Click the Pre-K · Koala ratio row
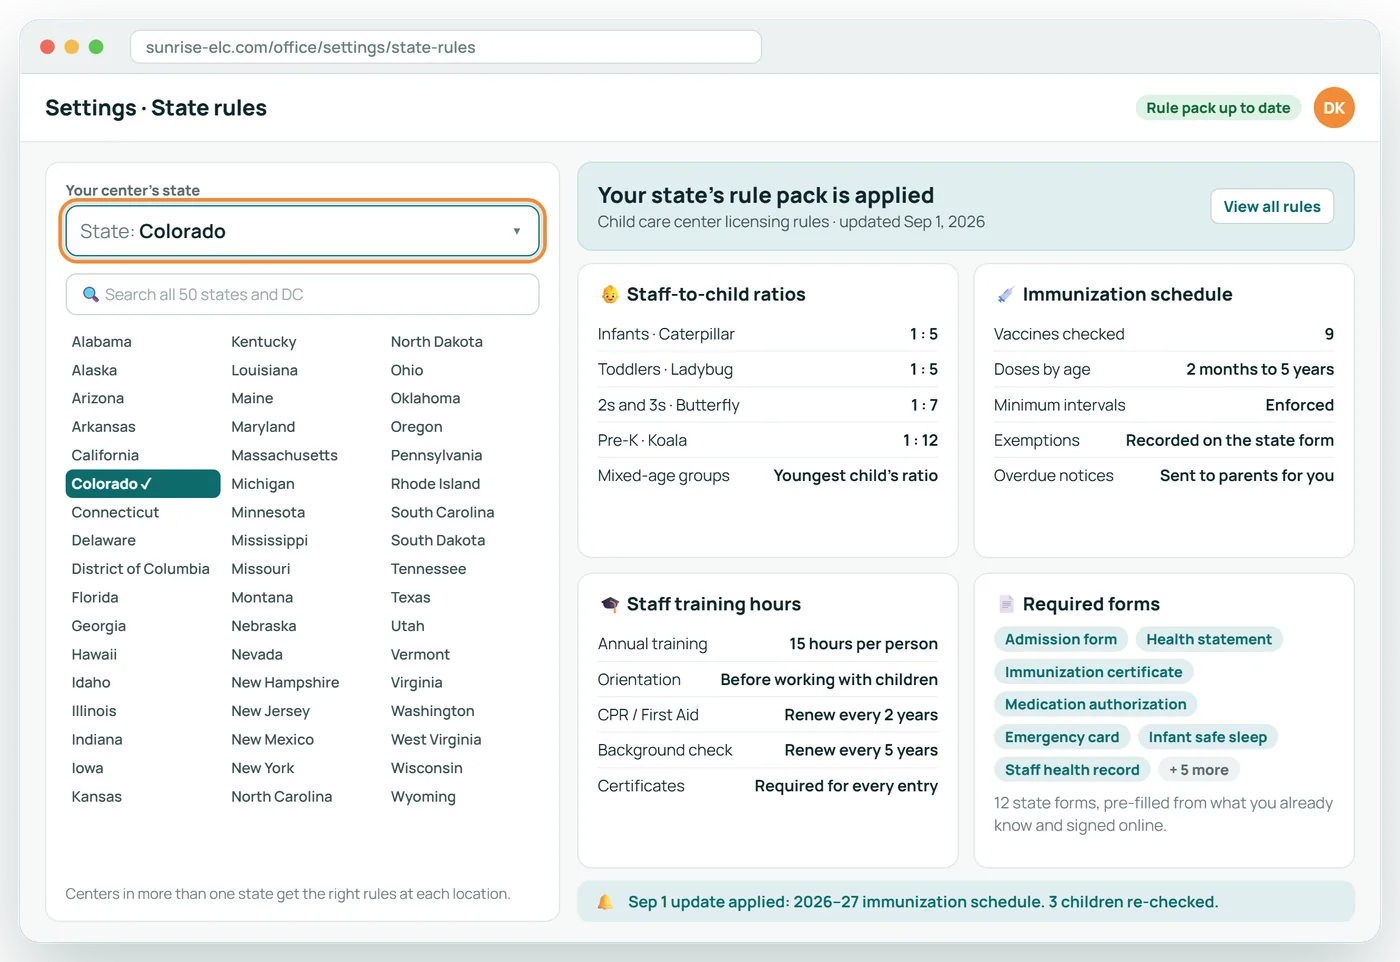 (x=768, y=440)
